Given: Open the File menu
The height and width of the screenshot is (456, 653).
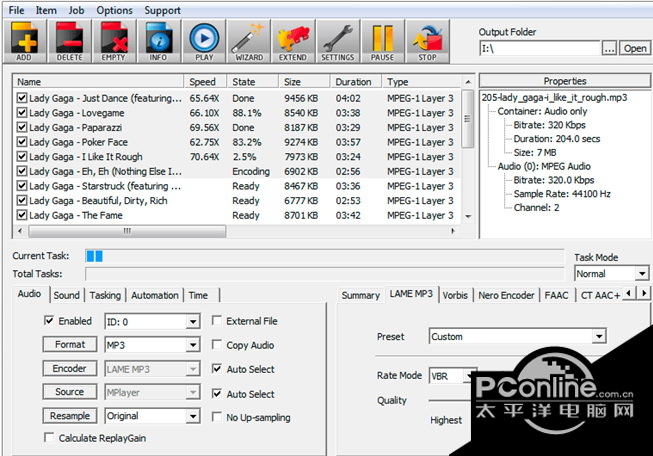Looking at the screenshot, I should pos(16,10).
